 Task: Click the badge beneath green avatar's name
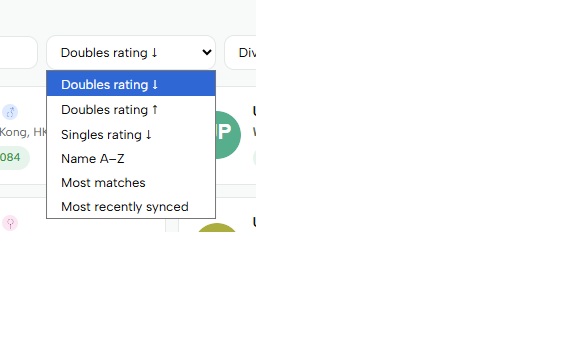coord(254,158)
